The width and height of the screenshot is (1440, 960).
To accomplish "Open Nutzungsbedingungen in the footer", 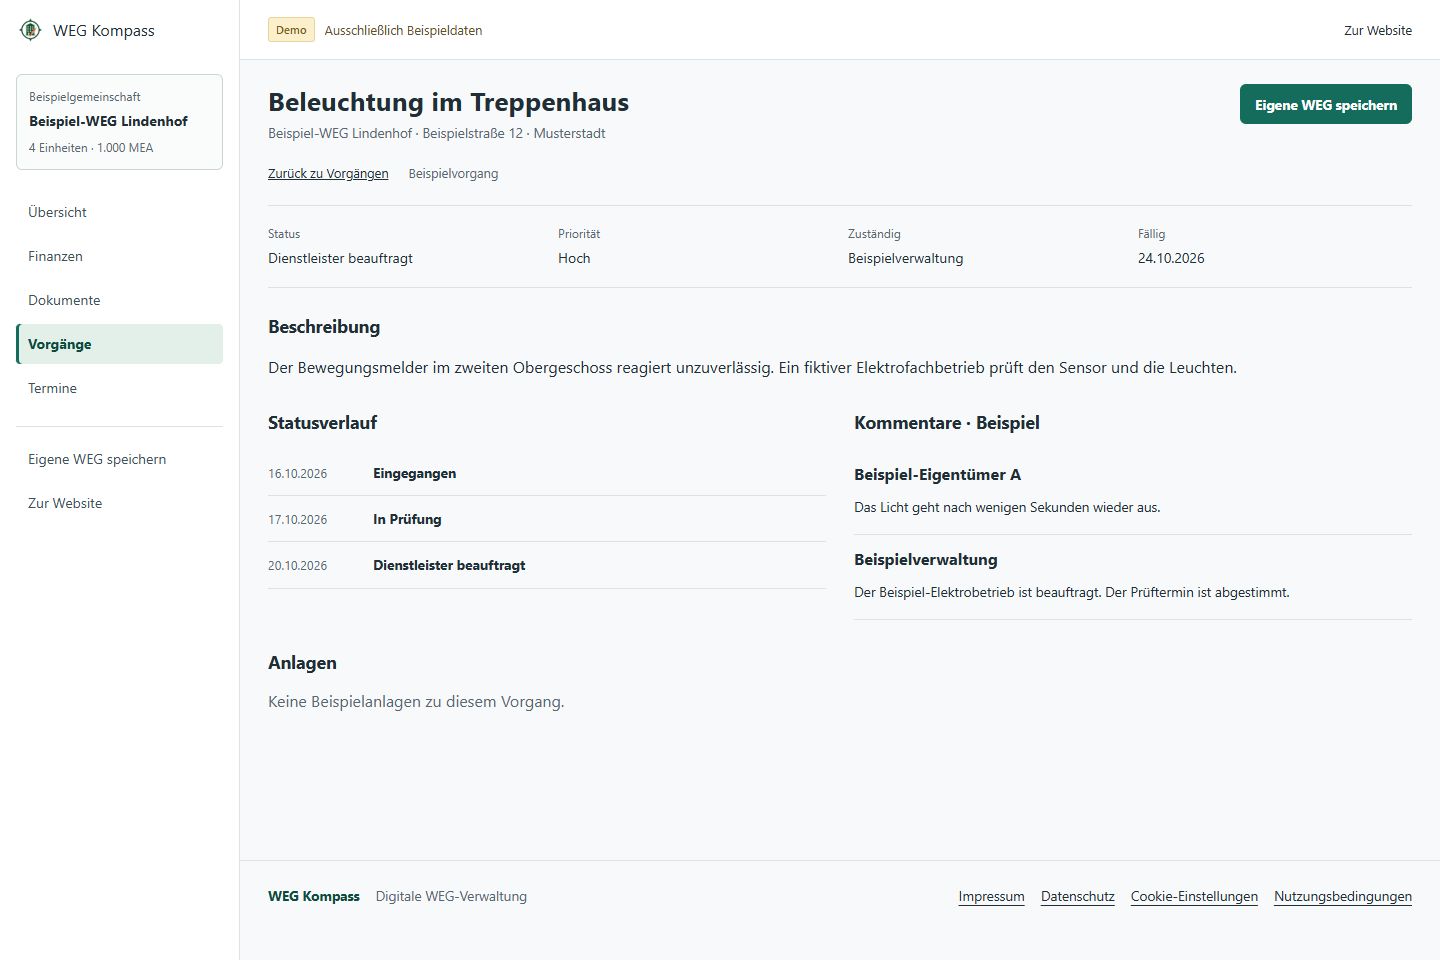I will coord(1342,896).
